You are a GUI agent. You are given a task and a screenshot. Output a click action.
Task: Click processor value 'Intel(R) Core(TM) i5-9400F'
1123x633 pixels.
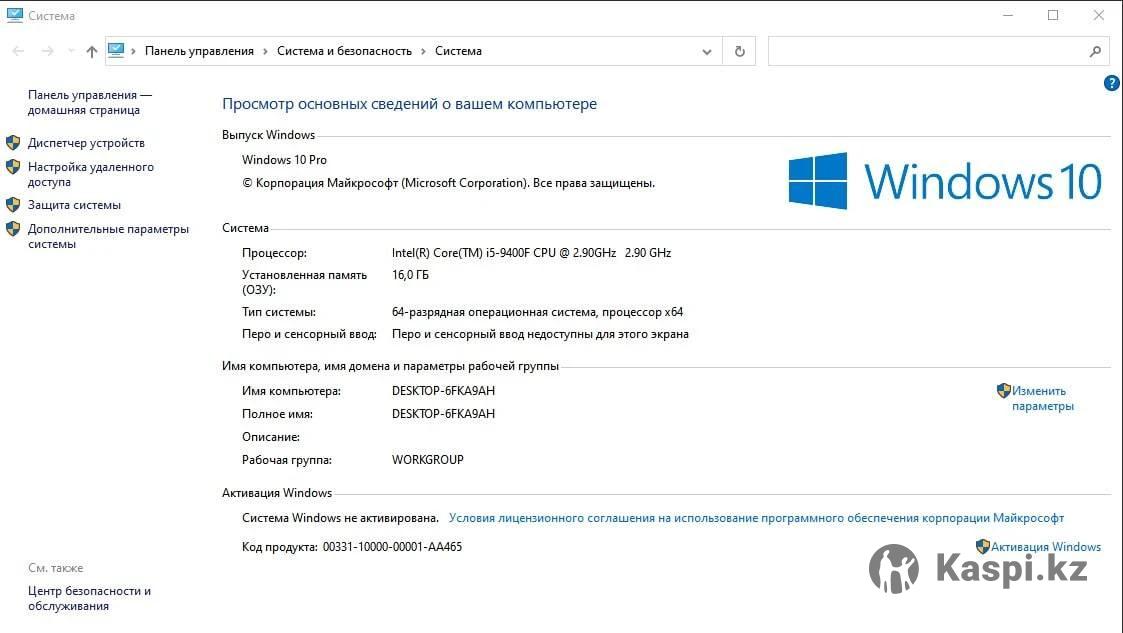click(531, 253)
